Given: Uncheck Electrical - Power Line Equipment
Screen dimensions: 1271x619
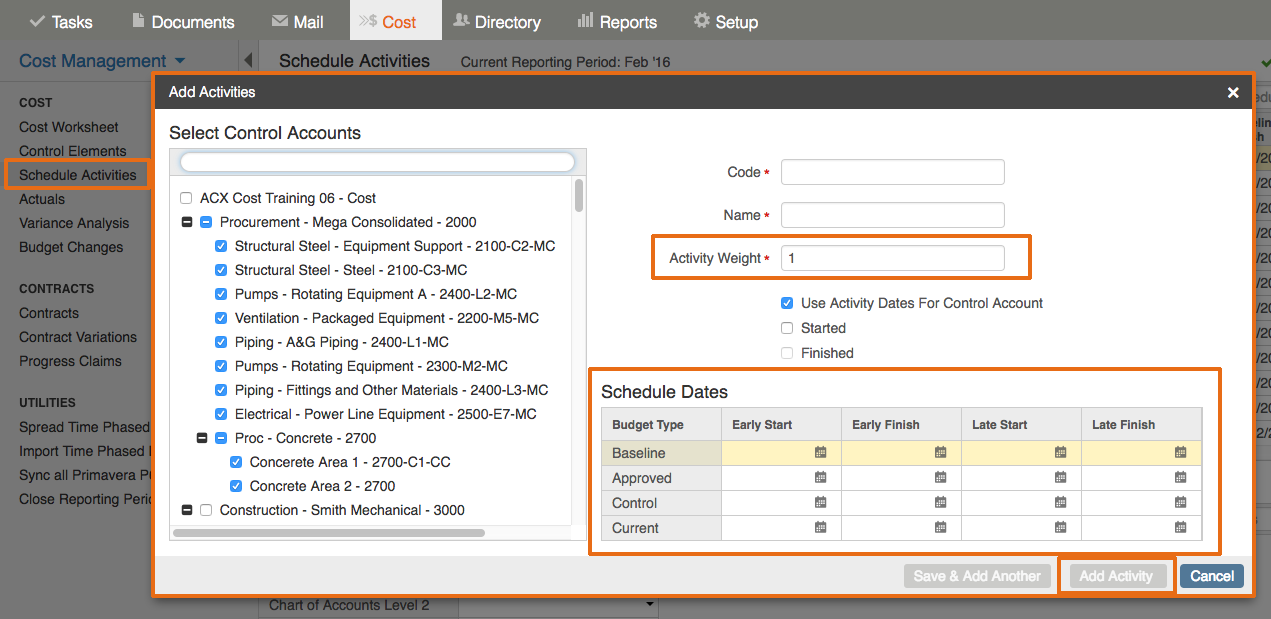Looking at the screenshot, I should click(x=221, y=414).
